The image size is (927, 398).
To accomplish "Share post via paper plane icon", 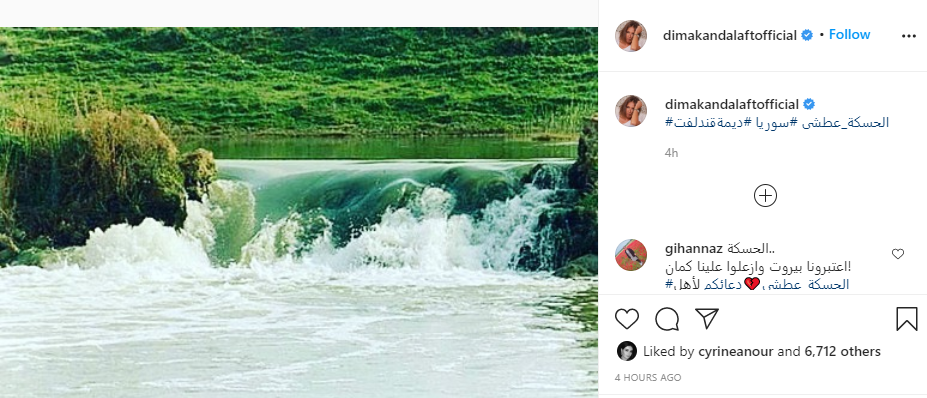I will [706, 318].
